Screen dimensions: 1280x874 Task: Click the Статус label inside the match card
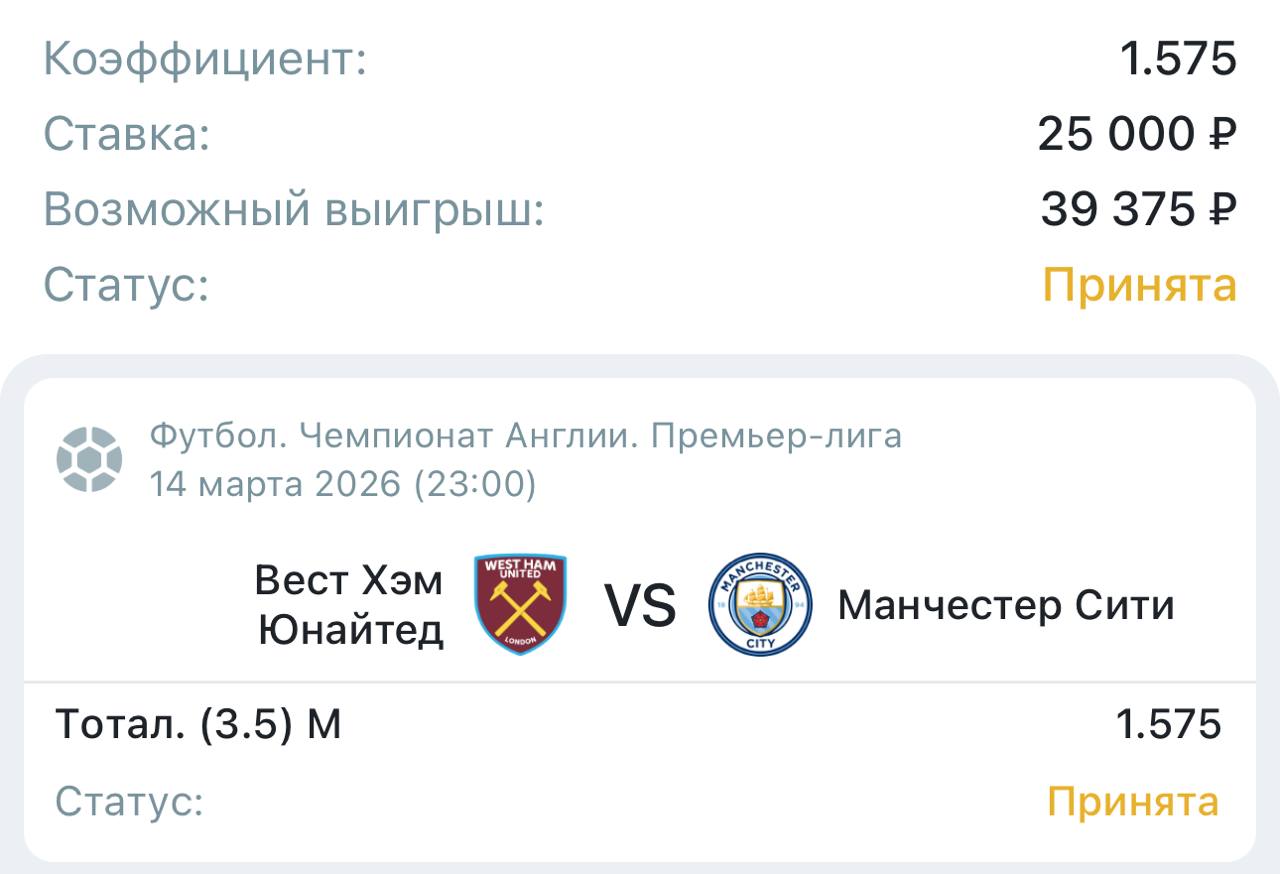[x=129, y=801]
